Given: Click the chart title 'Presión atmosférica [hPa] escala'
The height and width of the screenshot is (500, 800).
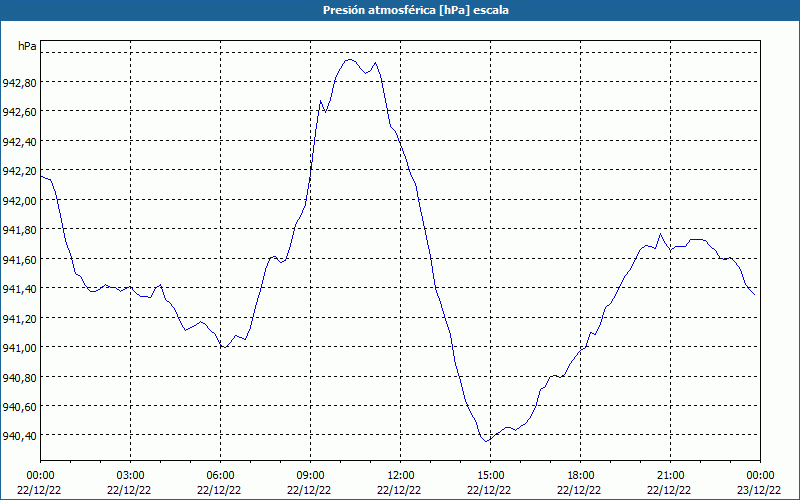Looking at the screenshot, I should (x=416, y=10).
